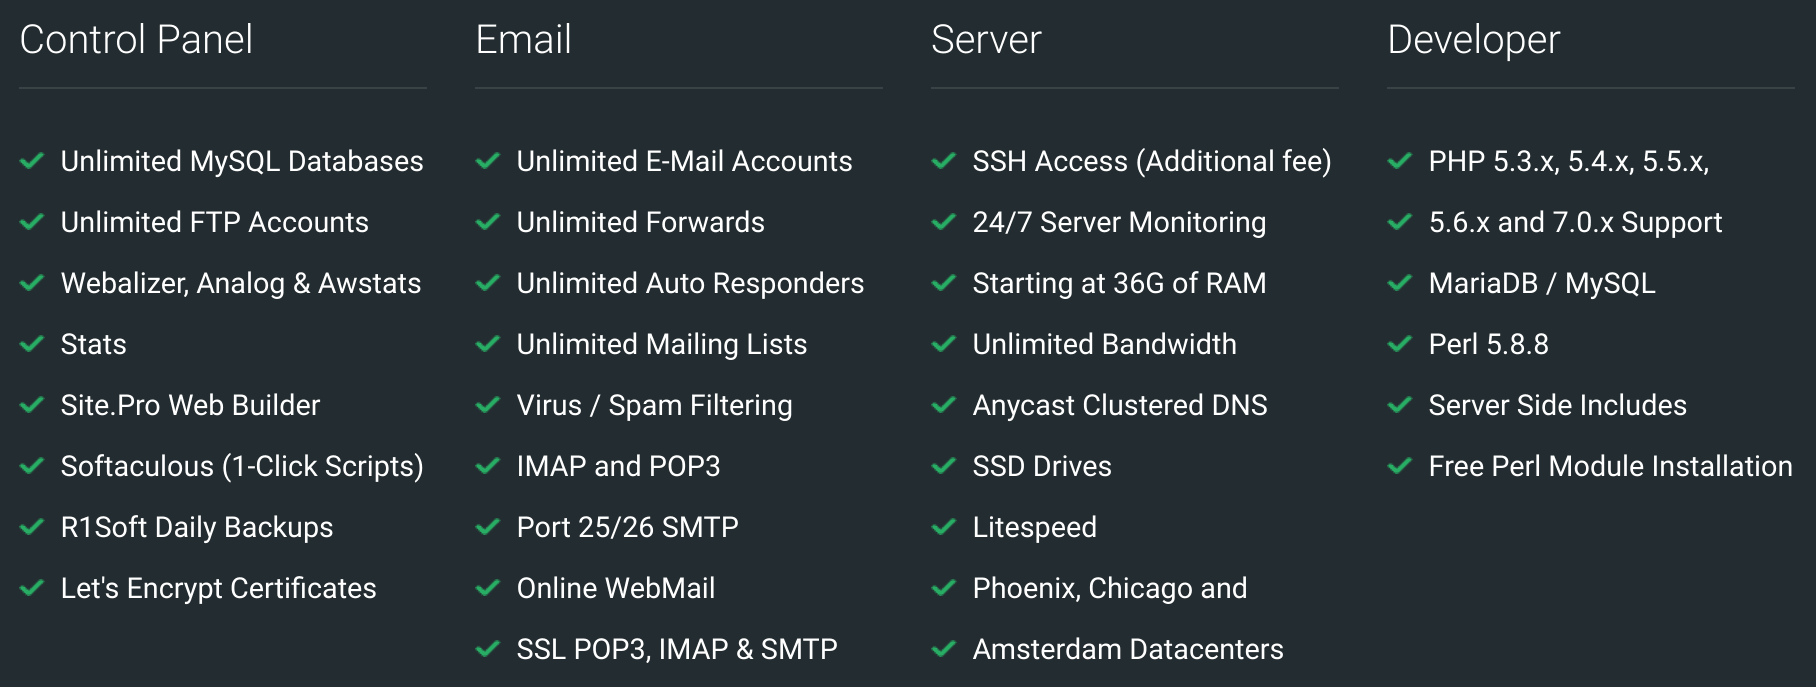Click the Let's Encrypt Certificates text

coord(219,588)
